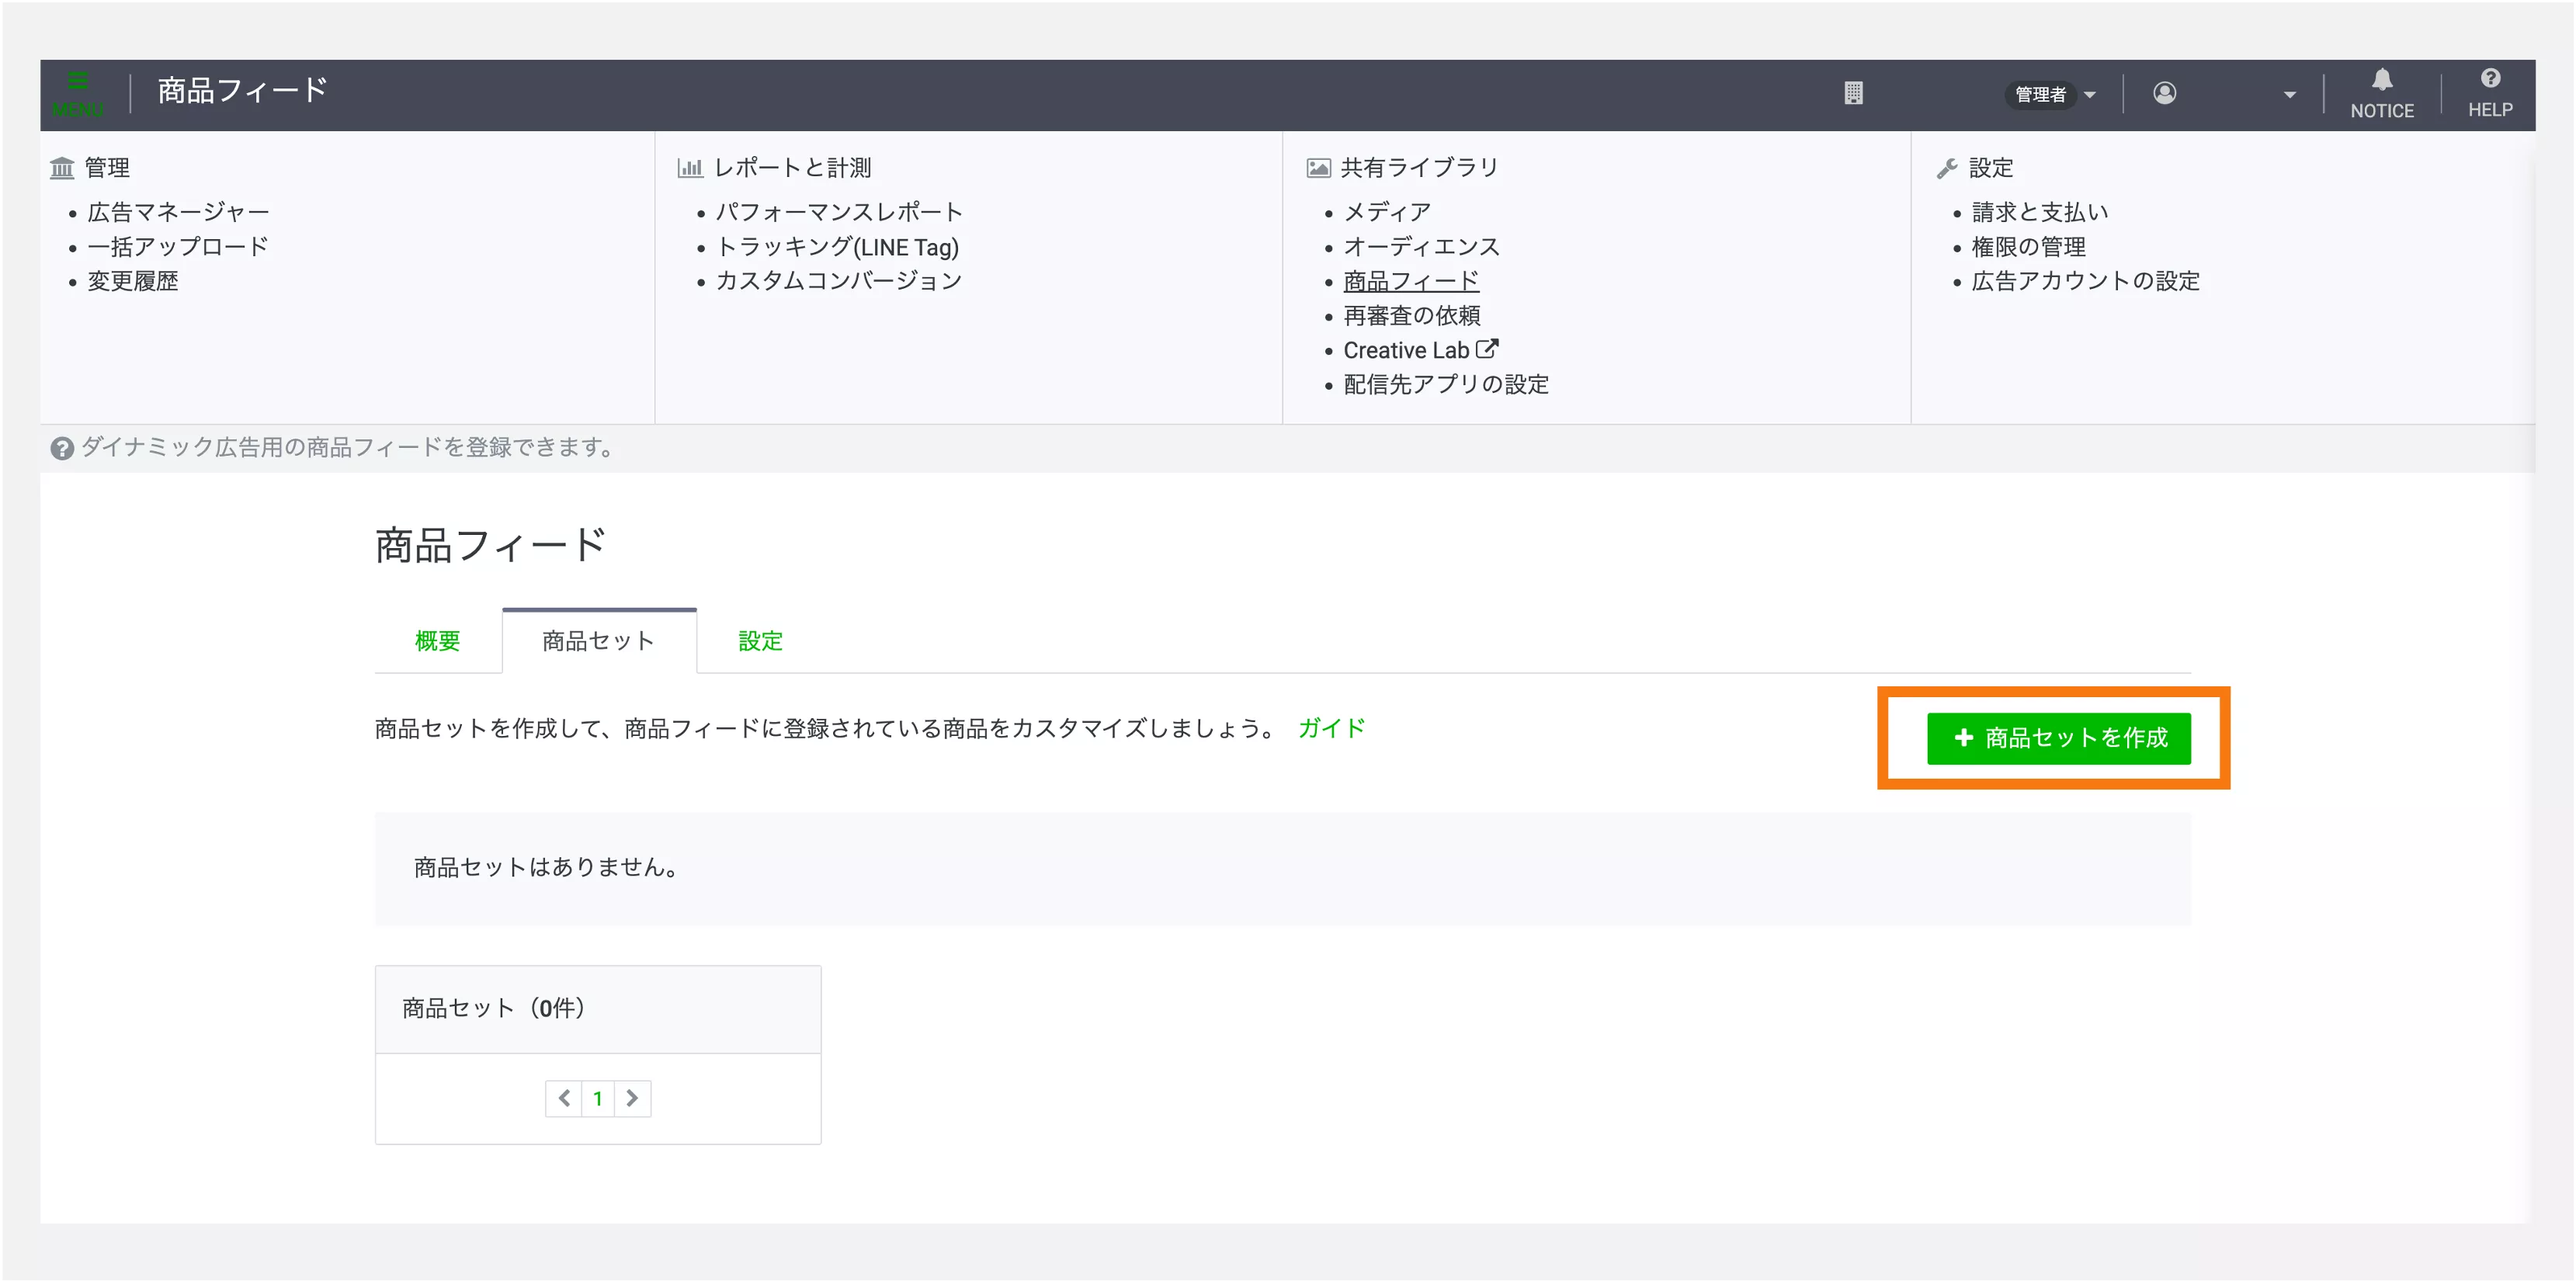
Task: Click the 商品セットを作成 button
Action: 2058,738
